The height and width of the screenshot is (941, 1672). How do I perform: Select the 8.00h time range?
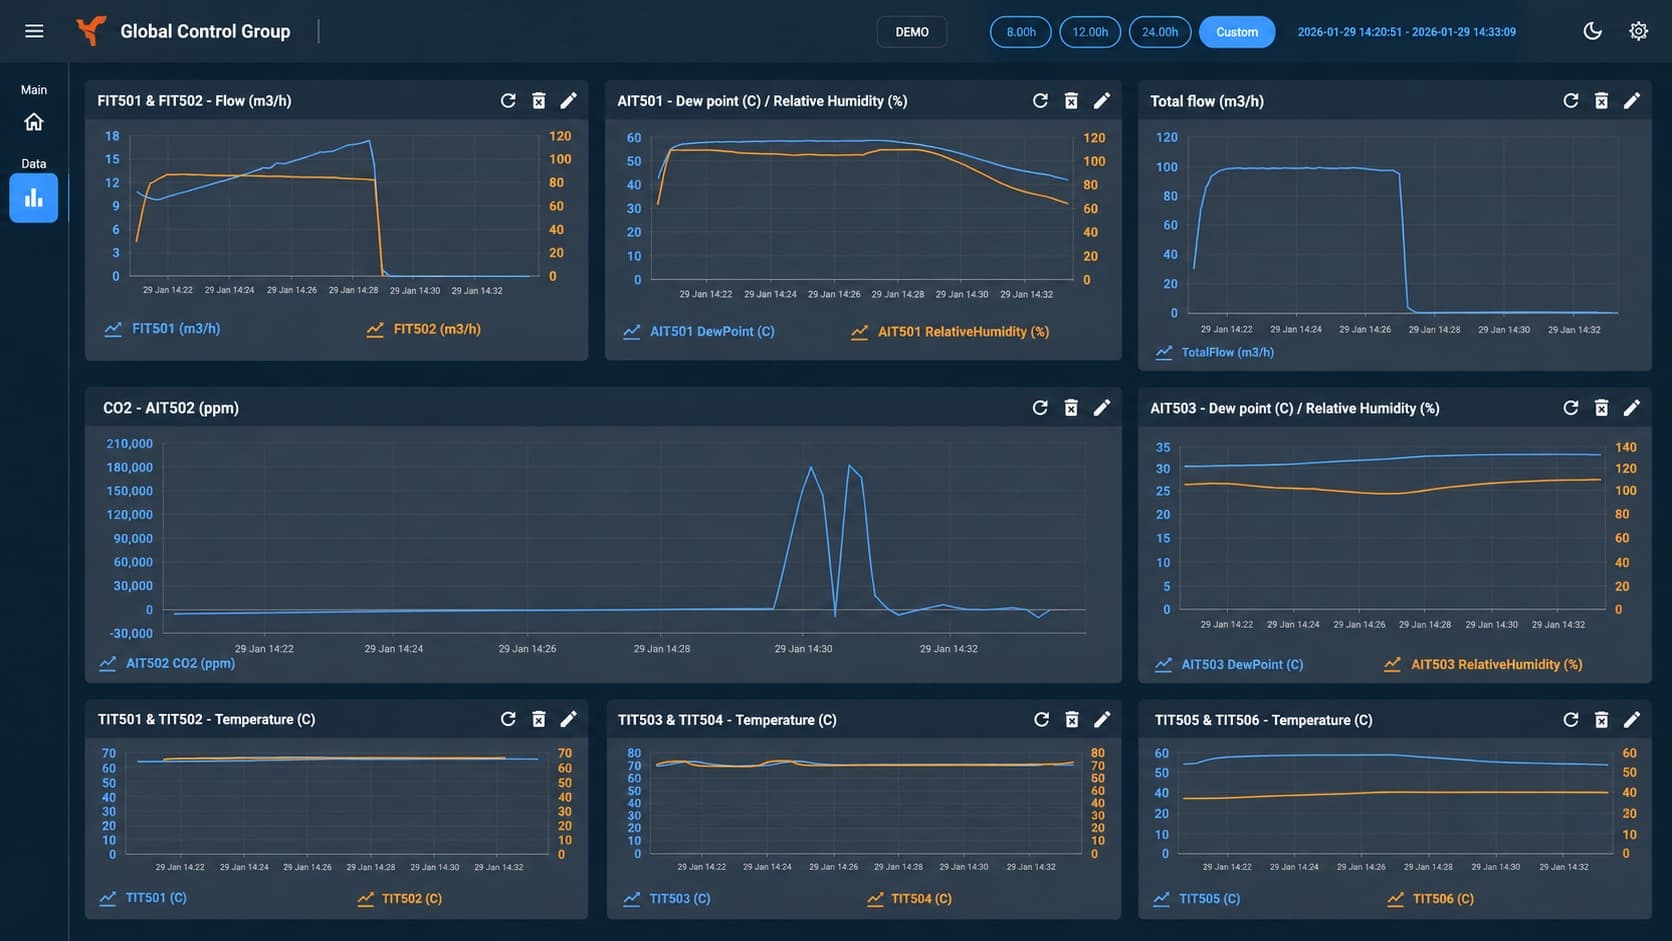tap(1021, 32)
